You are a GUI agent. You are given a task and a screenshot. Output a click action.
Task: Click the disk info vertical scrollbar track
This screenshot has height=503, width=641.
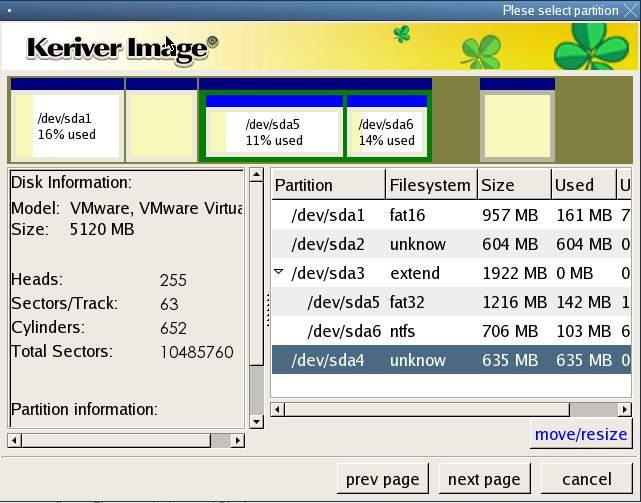pyautogui.click(x=256, y=389)
